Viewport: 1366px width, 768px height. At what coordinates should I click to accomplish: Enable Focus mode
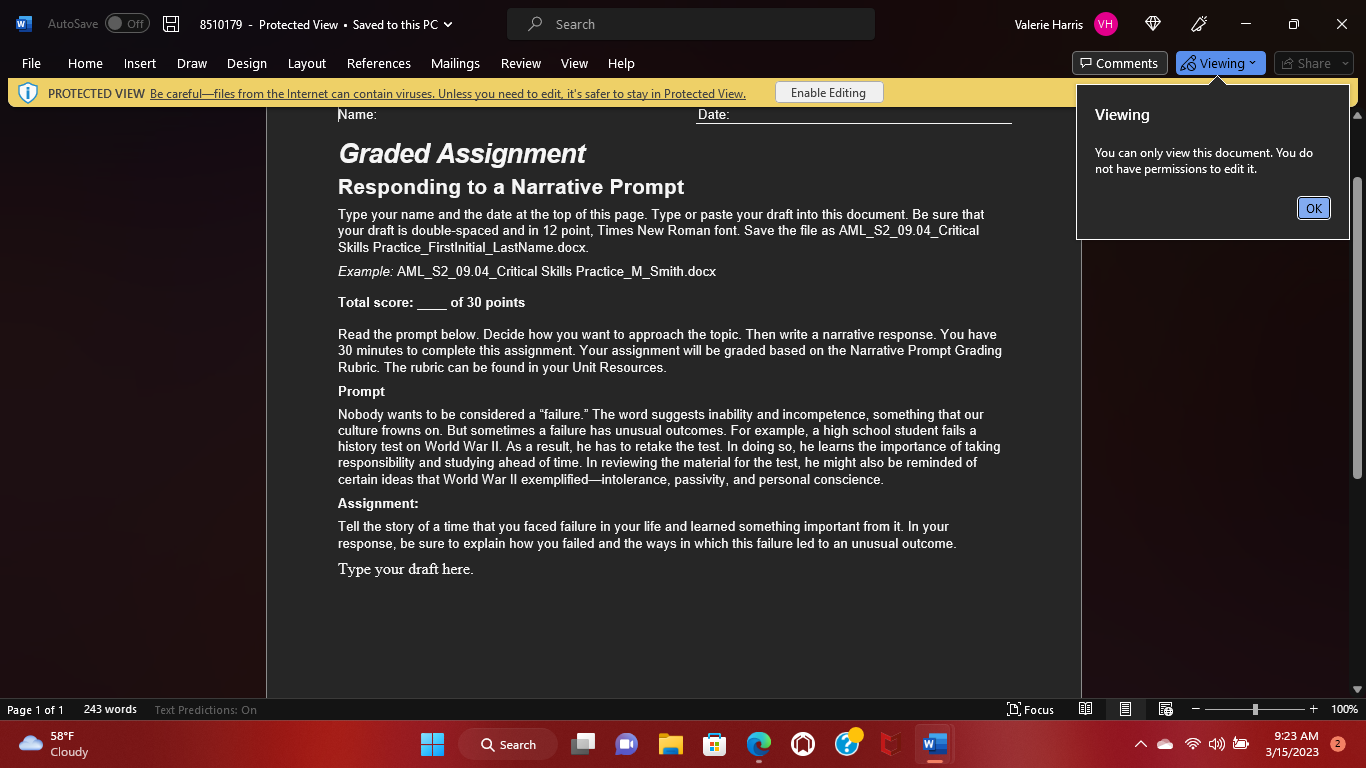coord(1031,709)
